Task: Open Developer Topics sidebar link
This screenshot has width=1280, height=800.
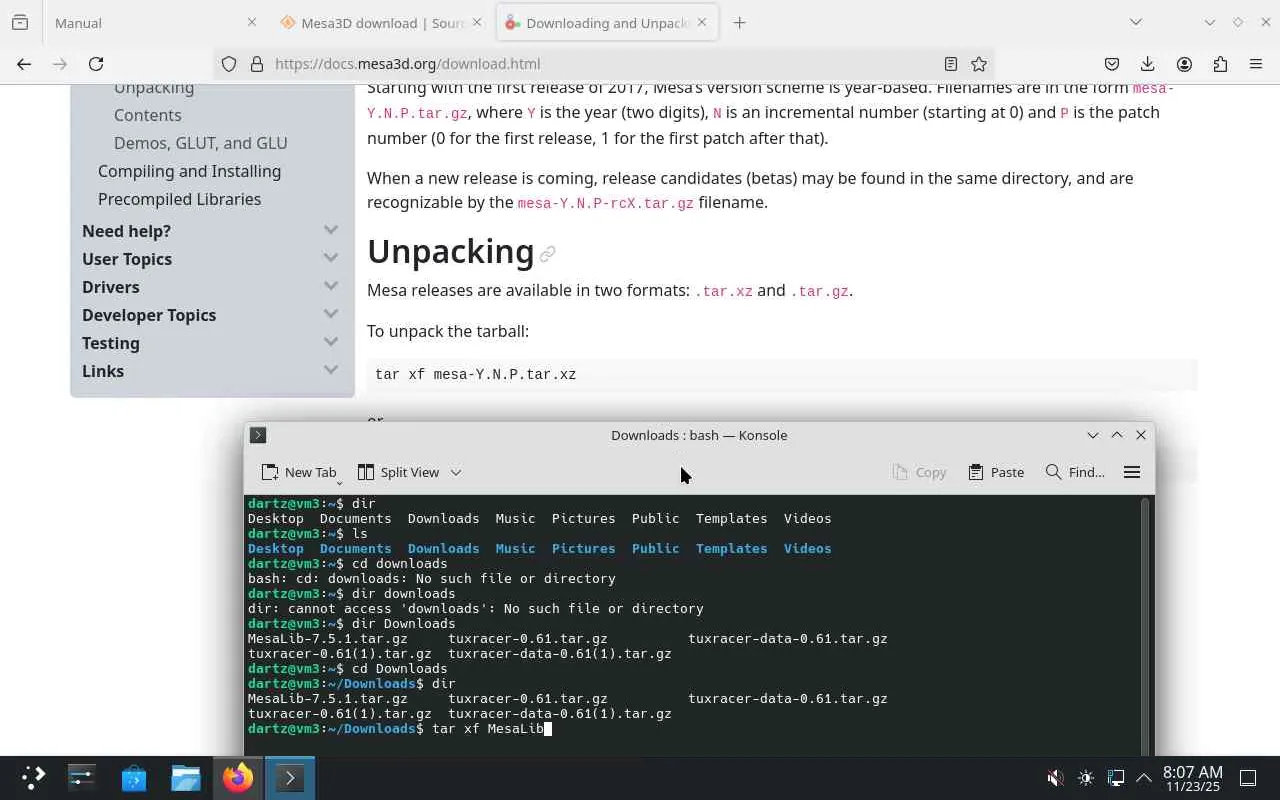Action: (149, 315)
